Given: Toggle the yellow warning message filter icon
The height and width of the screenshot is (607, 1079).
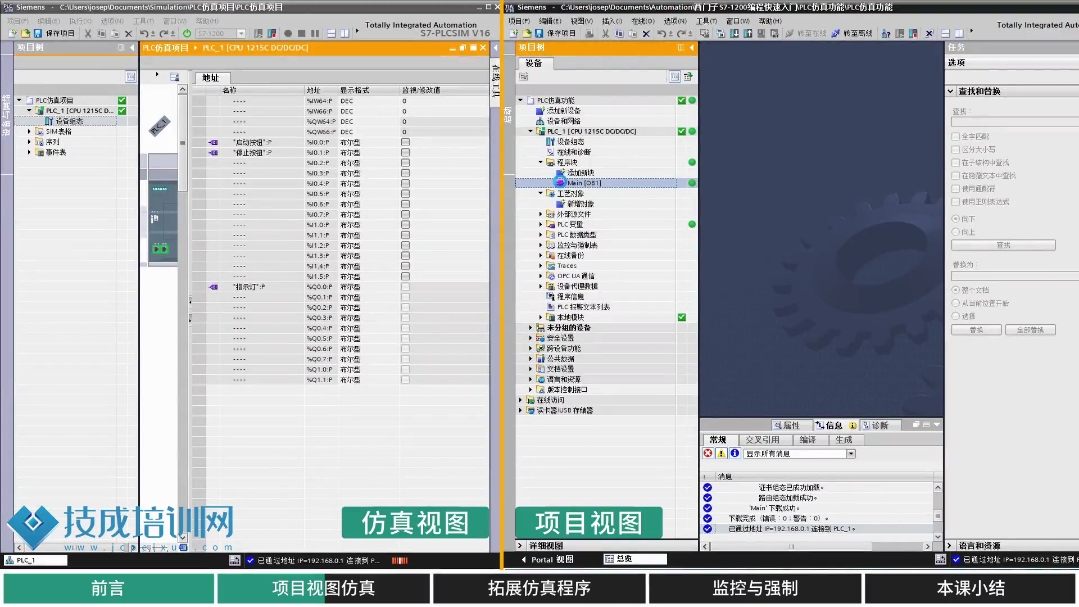Looking at the screenshot, I should click(x=721, y=454).
